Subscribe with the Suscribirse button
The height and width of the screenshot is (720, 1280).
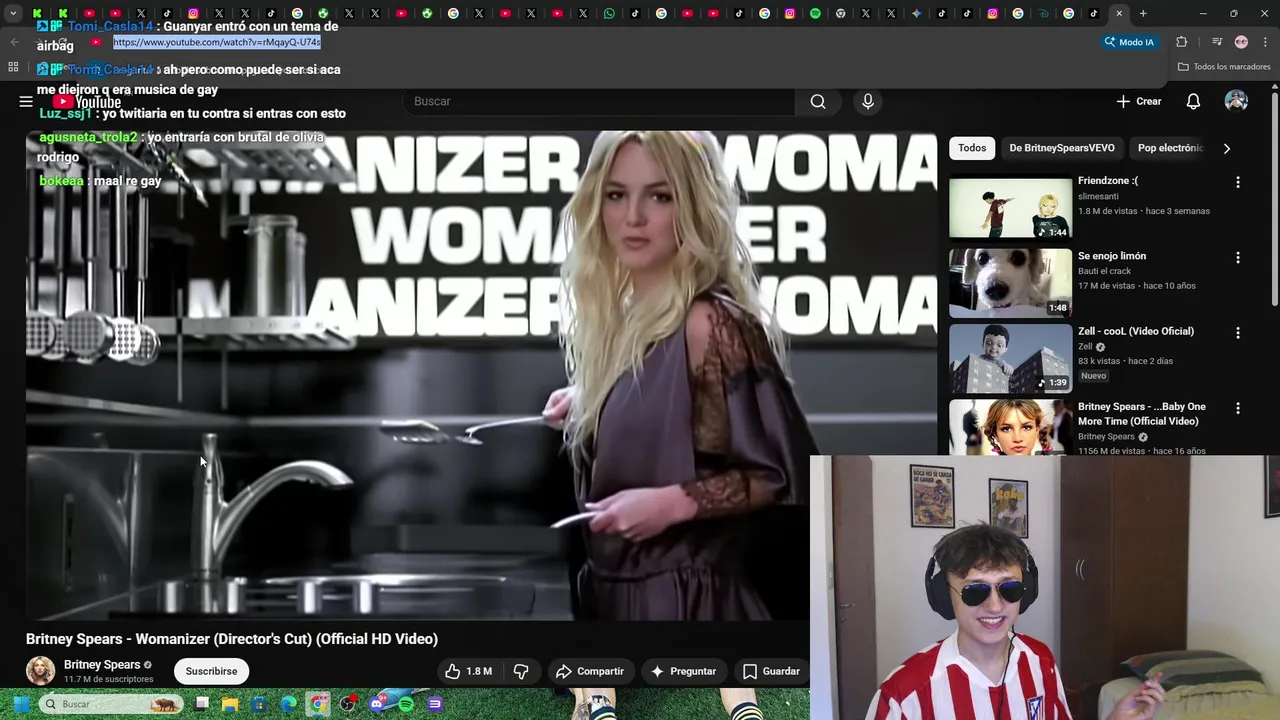211,671
